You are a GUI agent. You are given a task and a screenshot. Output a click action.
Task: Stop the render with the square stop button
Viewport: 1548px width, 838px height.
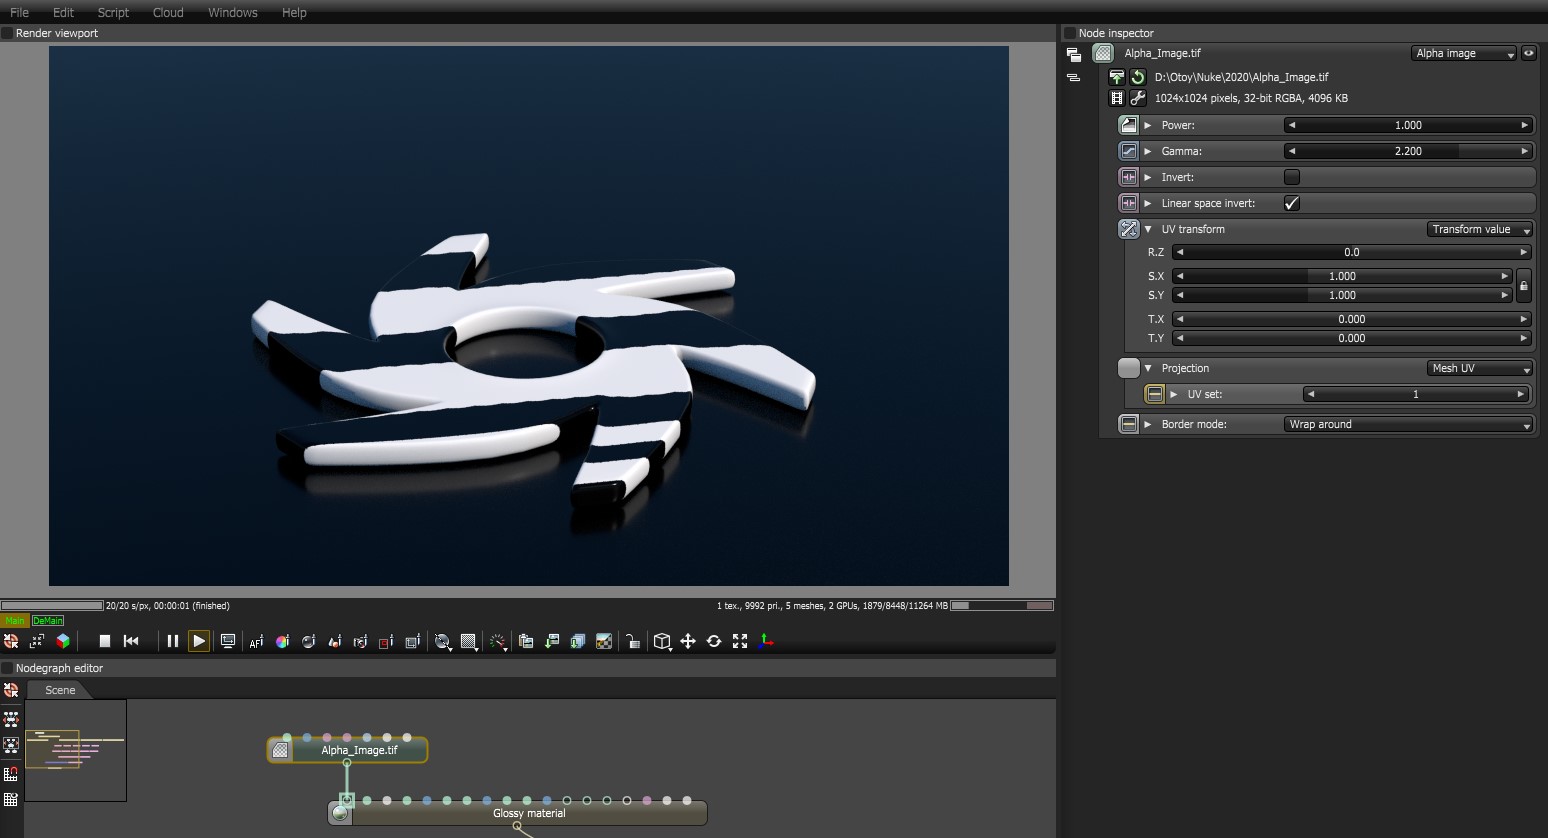click(105, 641)
